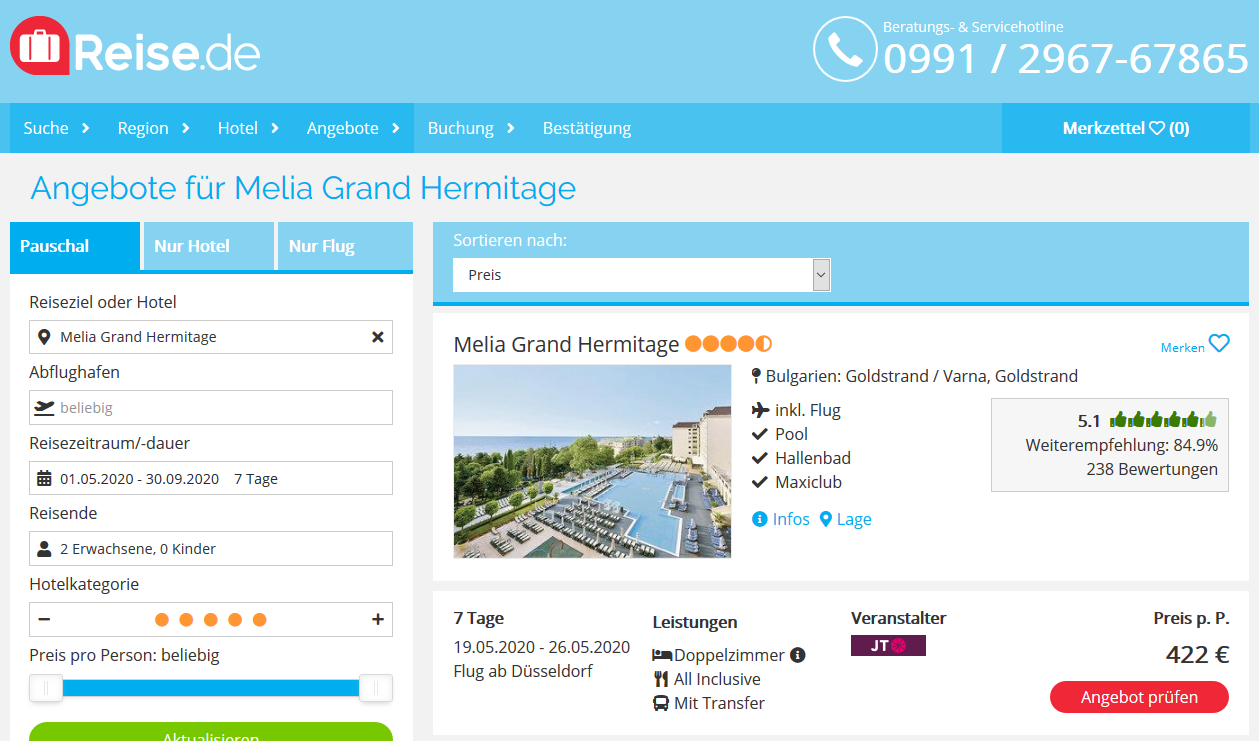Screen dimensions: 1259x741
Task: Click the Doppelzimmer info icon
Action: [x=798, y=655]
